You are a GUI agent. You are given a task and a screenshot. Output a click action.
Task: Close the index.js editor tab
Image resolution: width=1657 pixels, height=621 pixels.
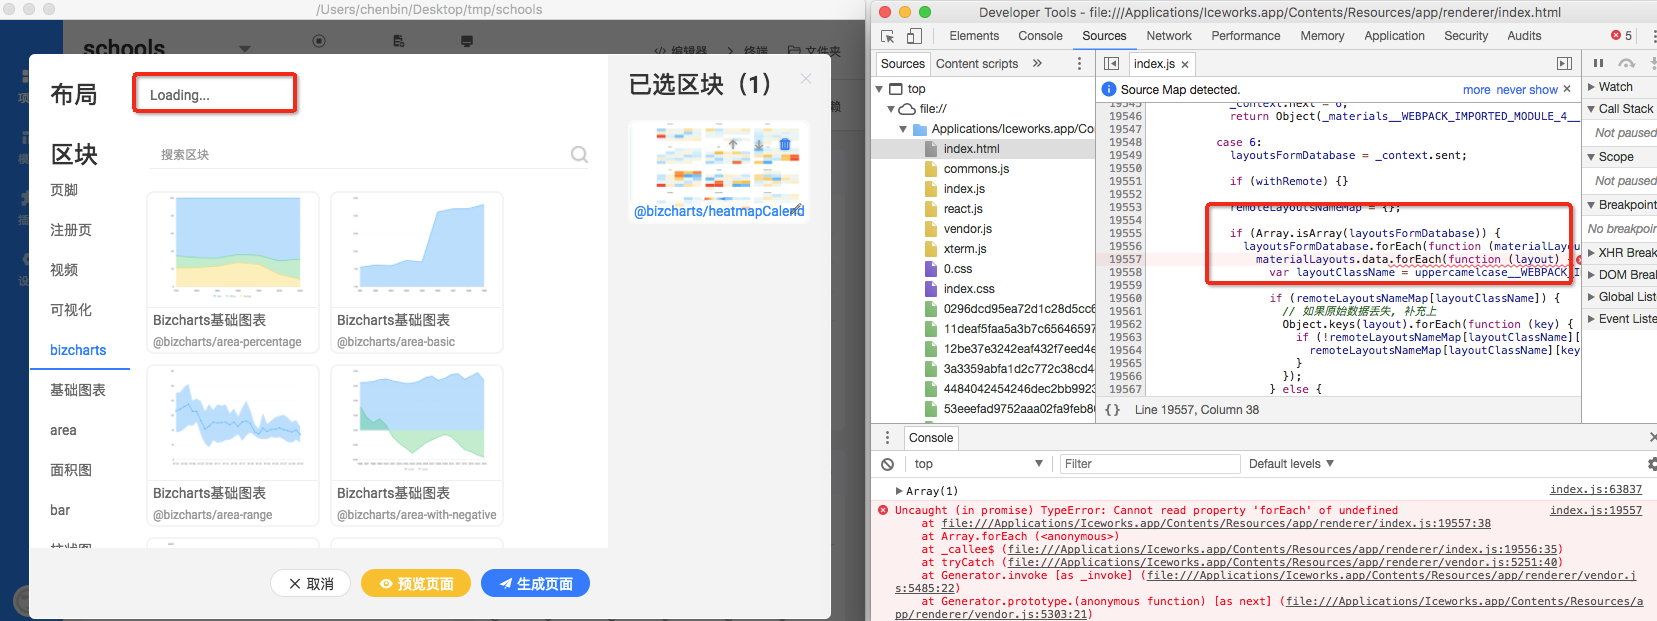pyautogui.click(x=1185, y=64)
